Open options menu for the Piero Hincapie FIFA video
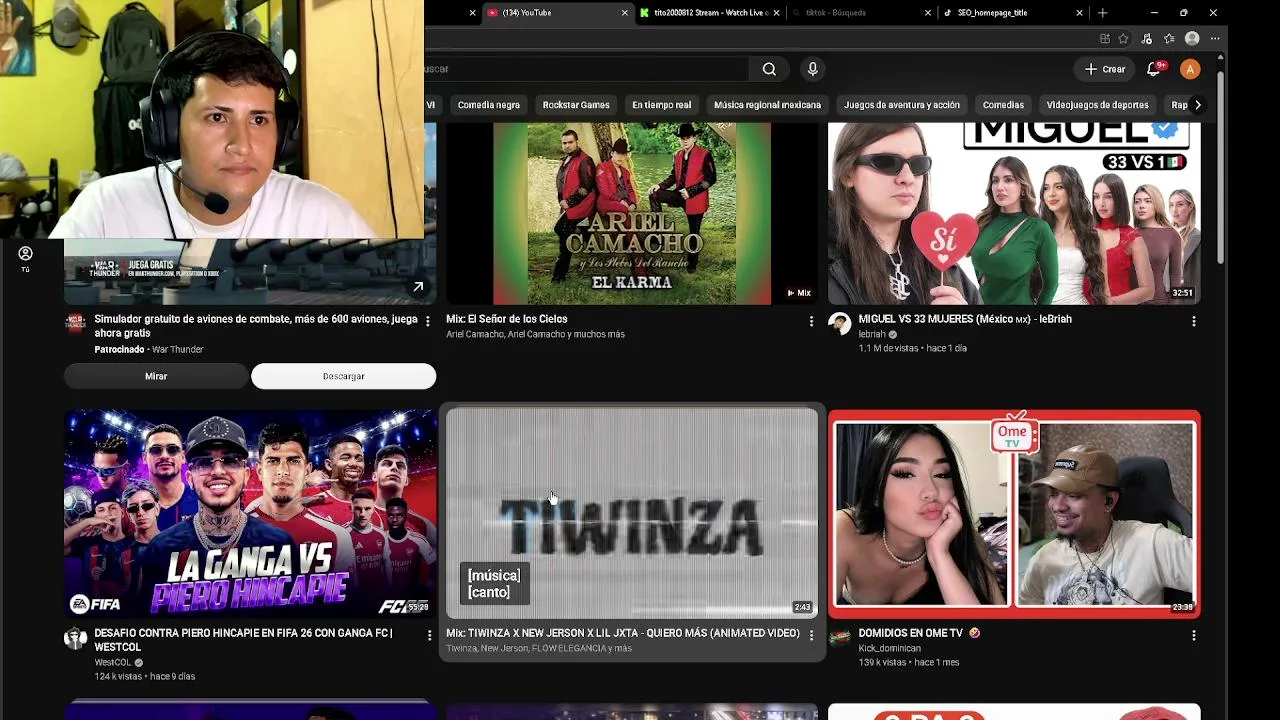 point(429,635)
